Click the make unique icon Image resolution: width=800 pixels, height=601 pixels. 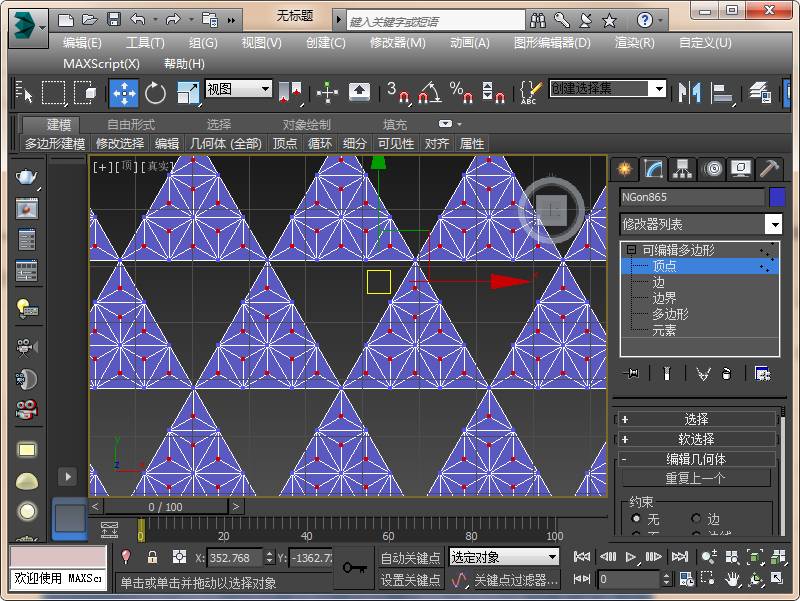703,374
